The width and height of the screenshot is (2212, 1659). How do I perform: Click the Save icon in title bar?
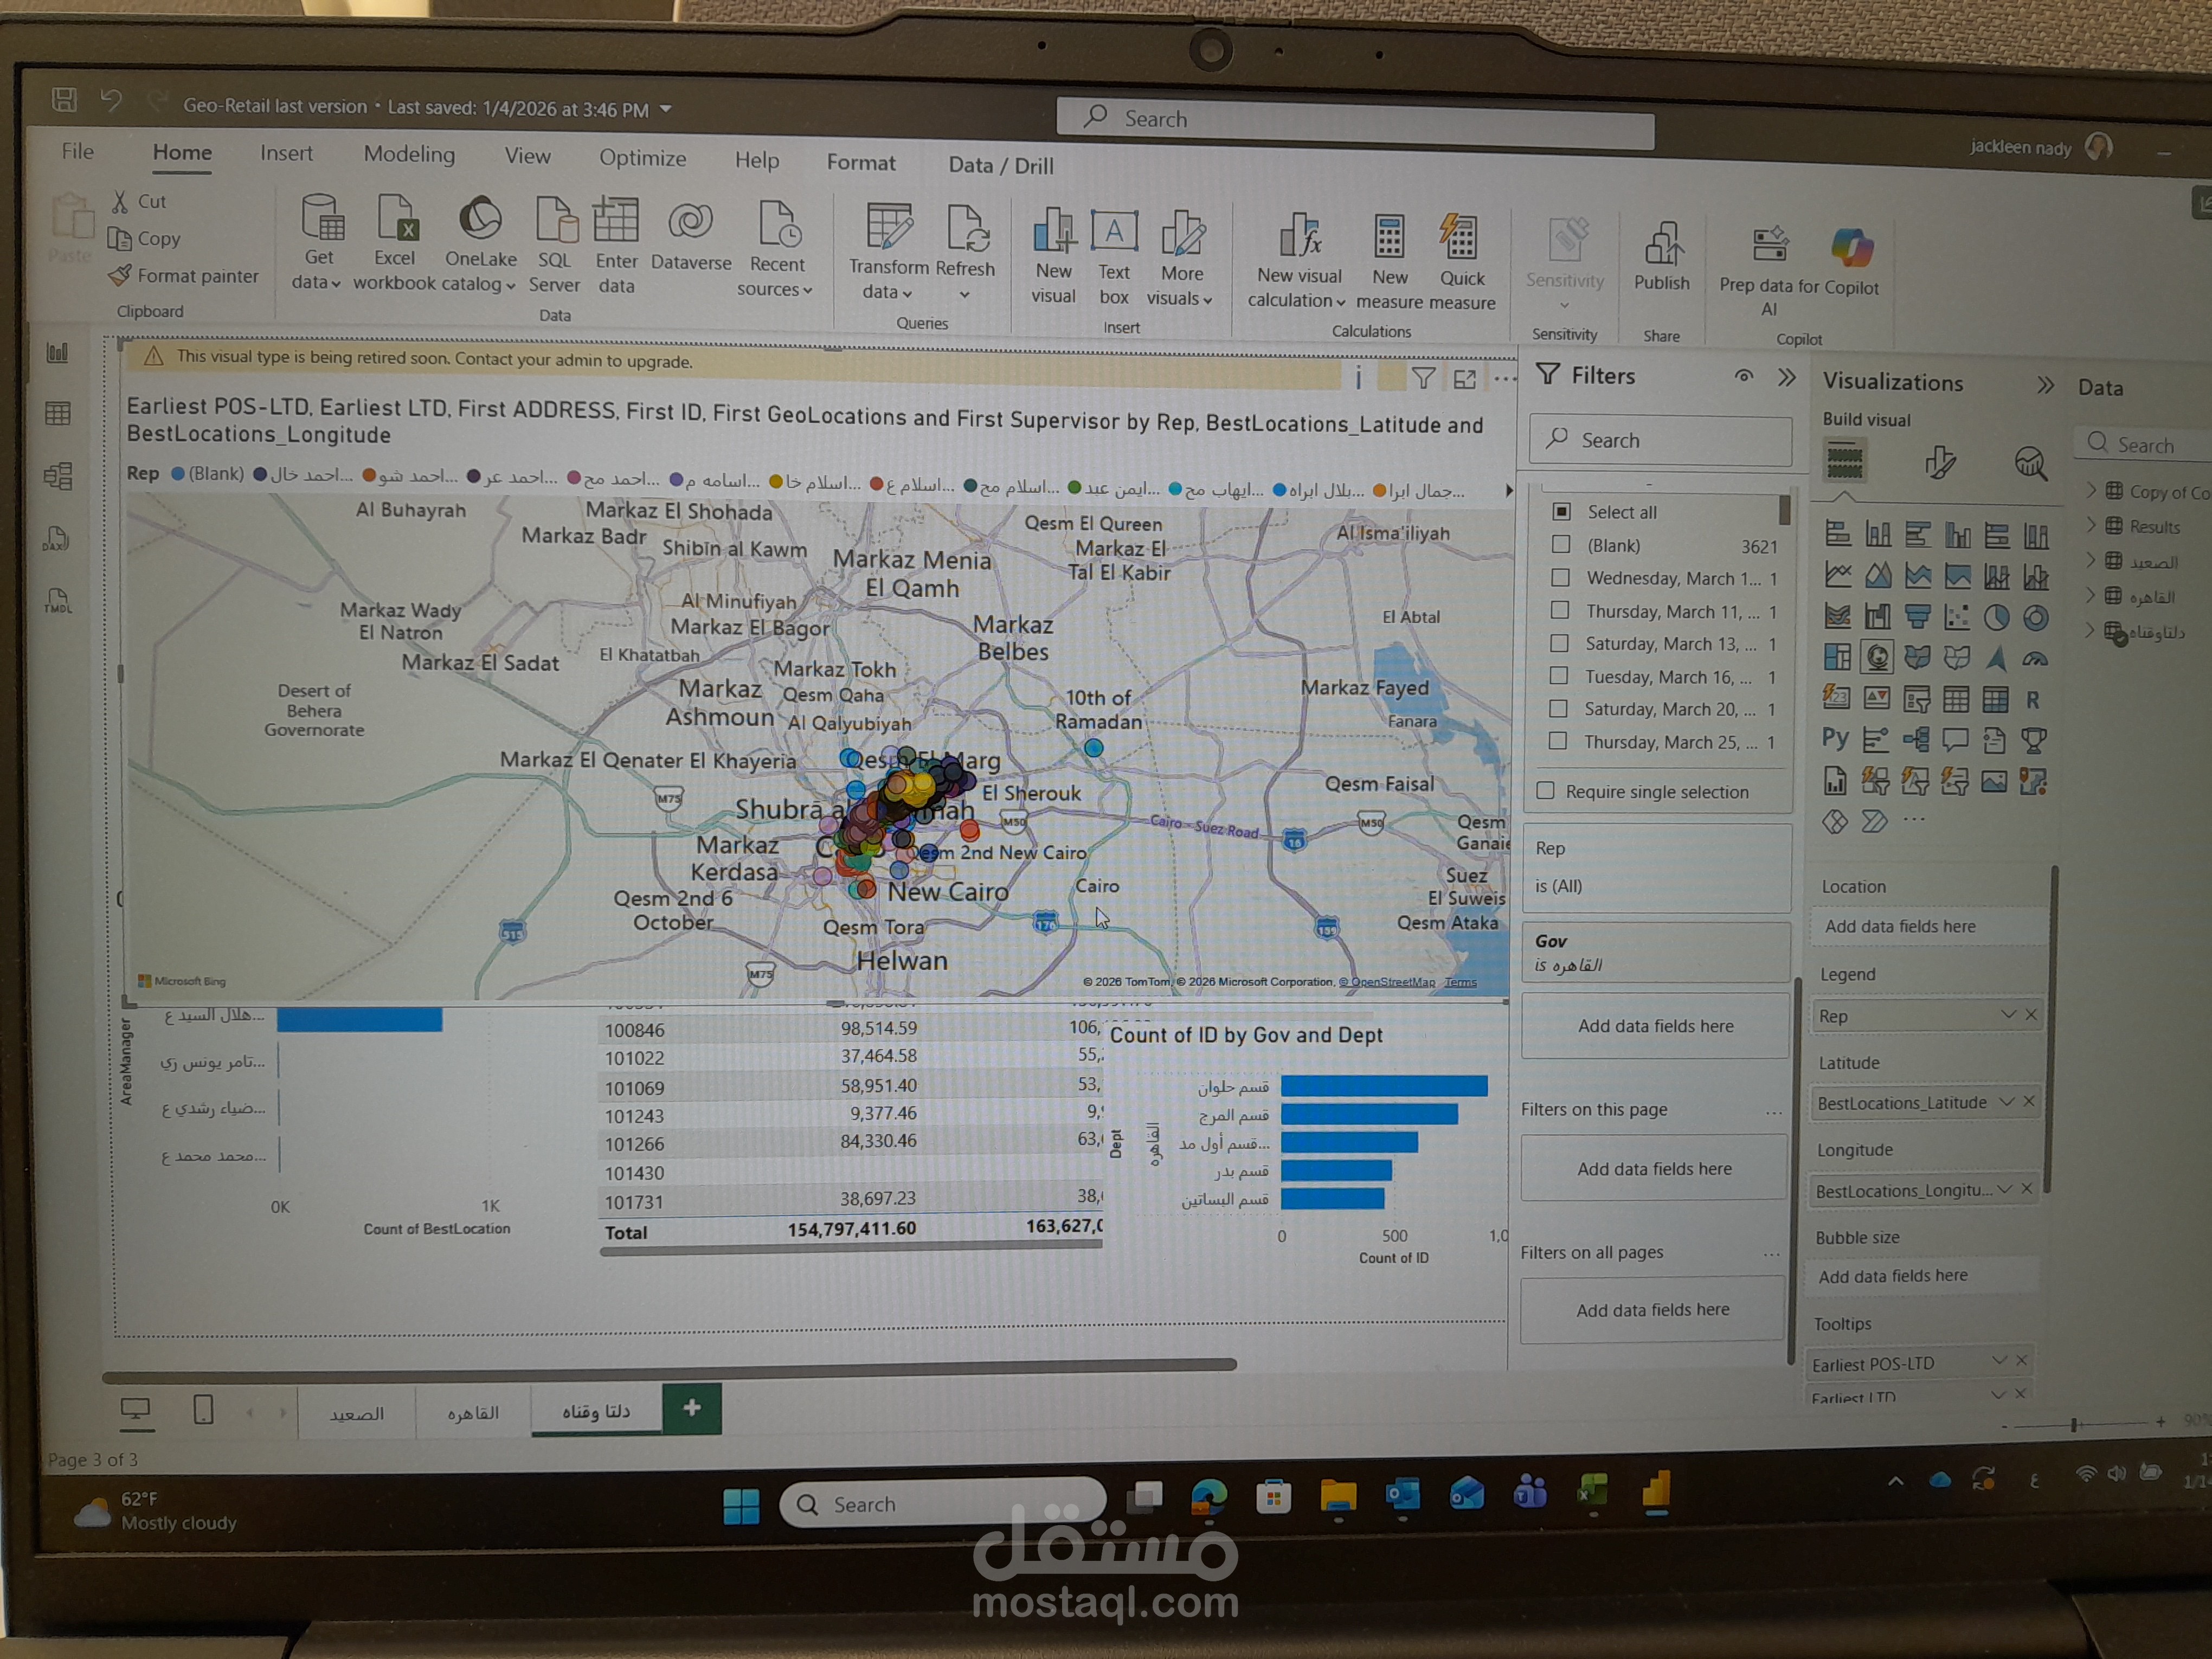click(x=64, y=99)
